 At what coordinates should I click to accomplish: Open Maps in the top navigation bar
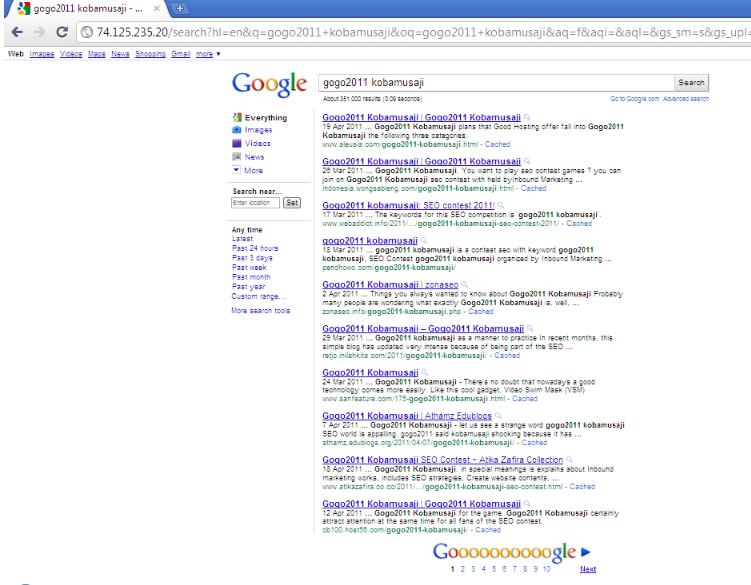(97, 54)
